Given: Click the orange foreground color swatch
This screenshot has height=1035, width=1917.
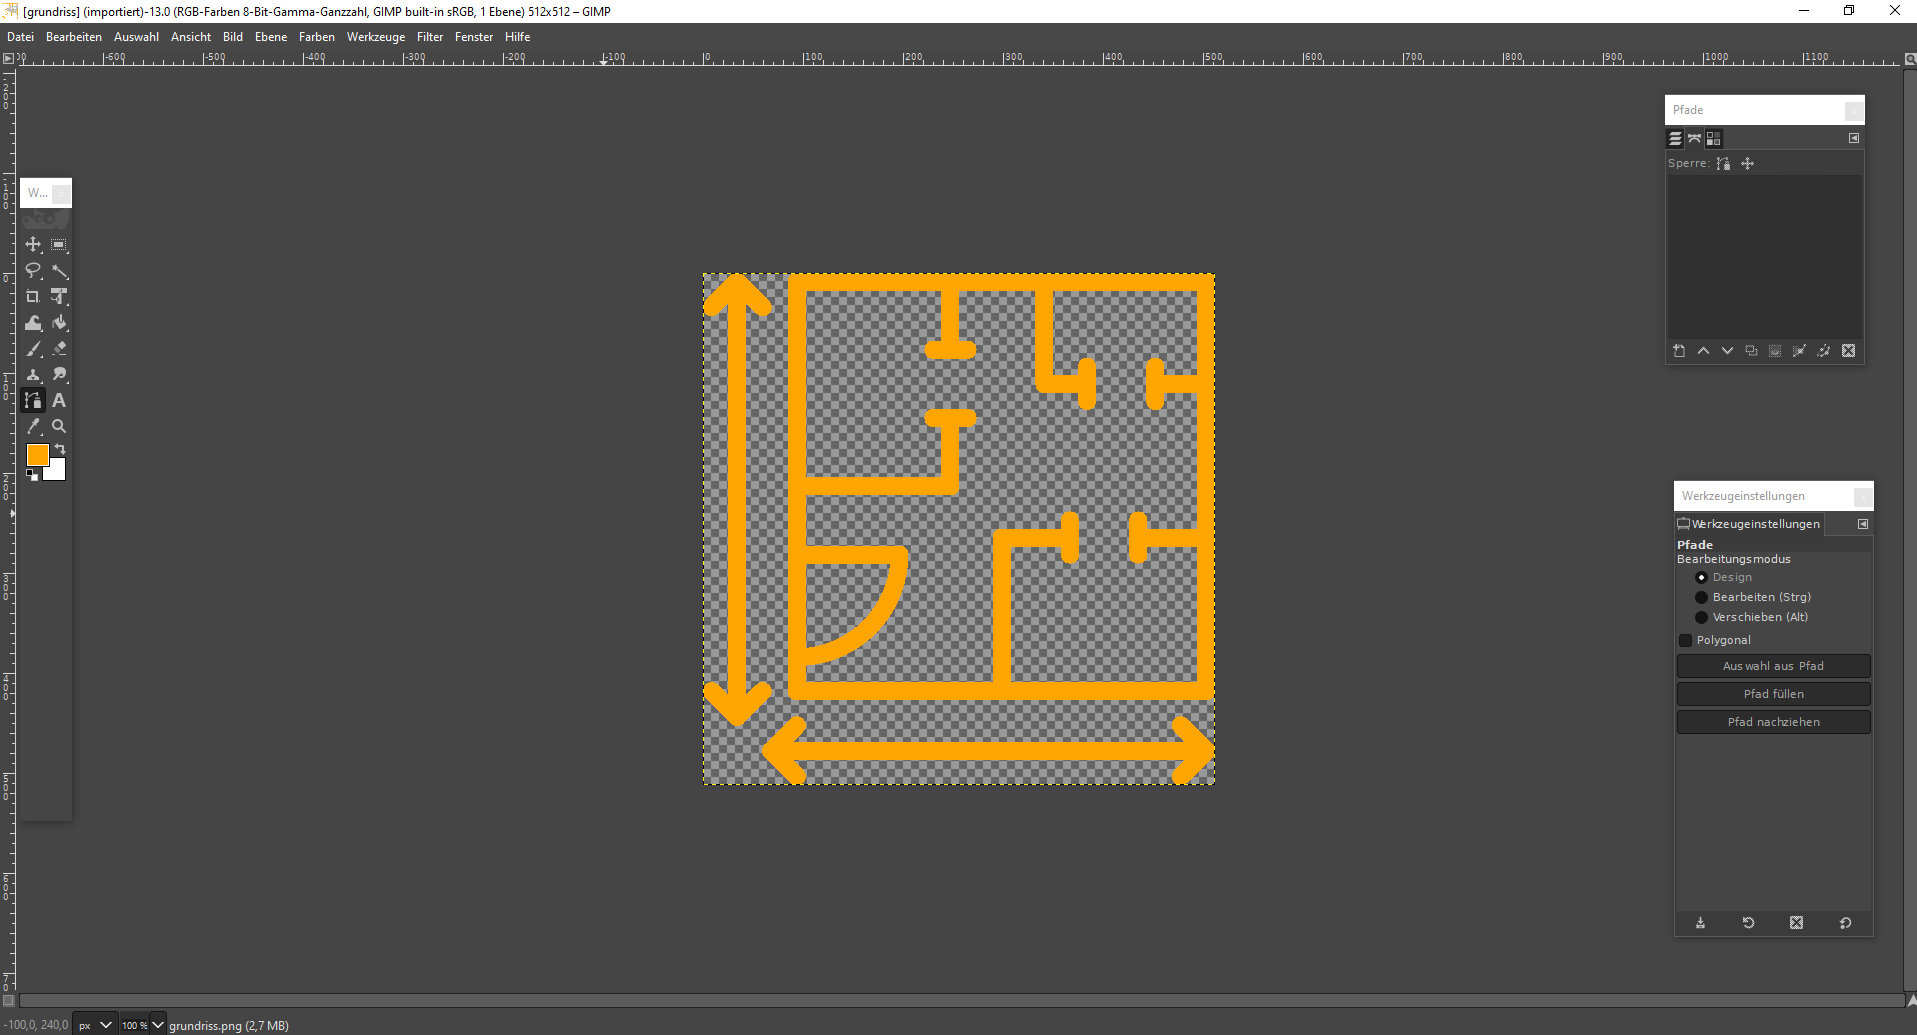Looking at the screenshot, I should (x=37, y=455).
